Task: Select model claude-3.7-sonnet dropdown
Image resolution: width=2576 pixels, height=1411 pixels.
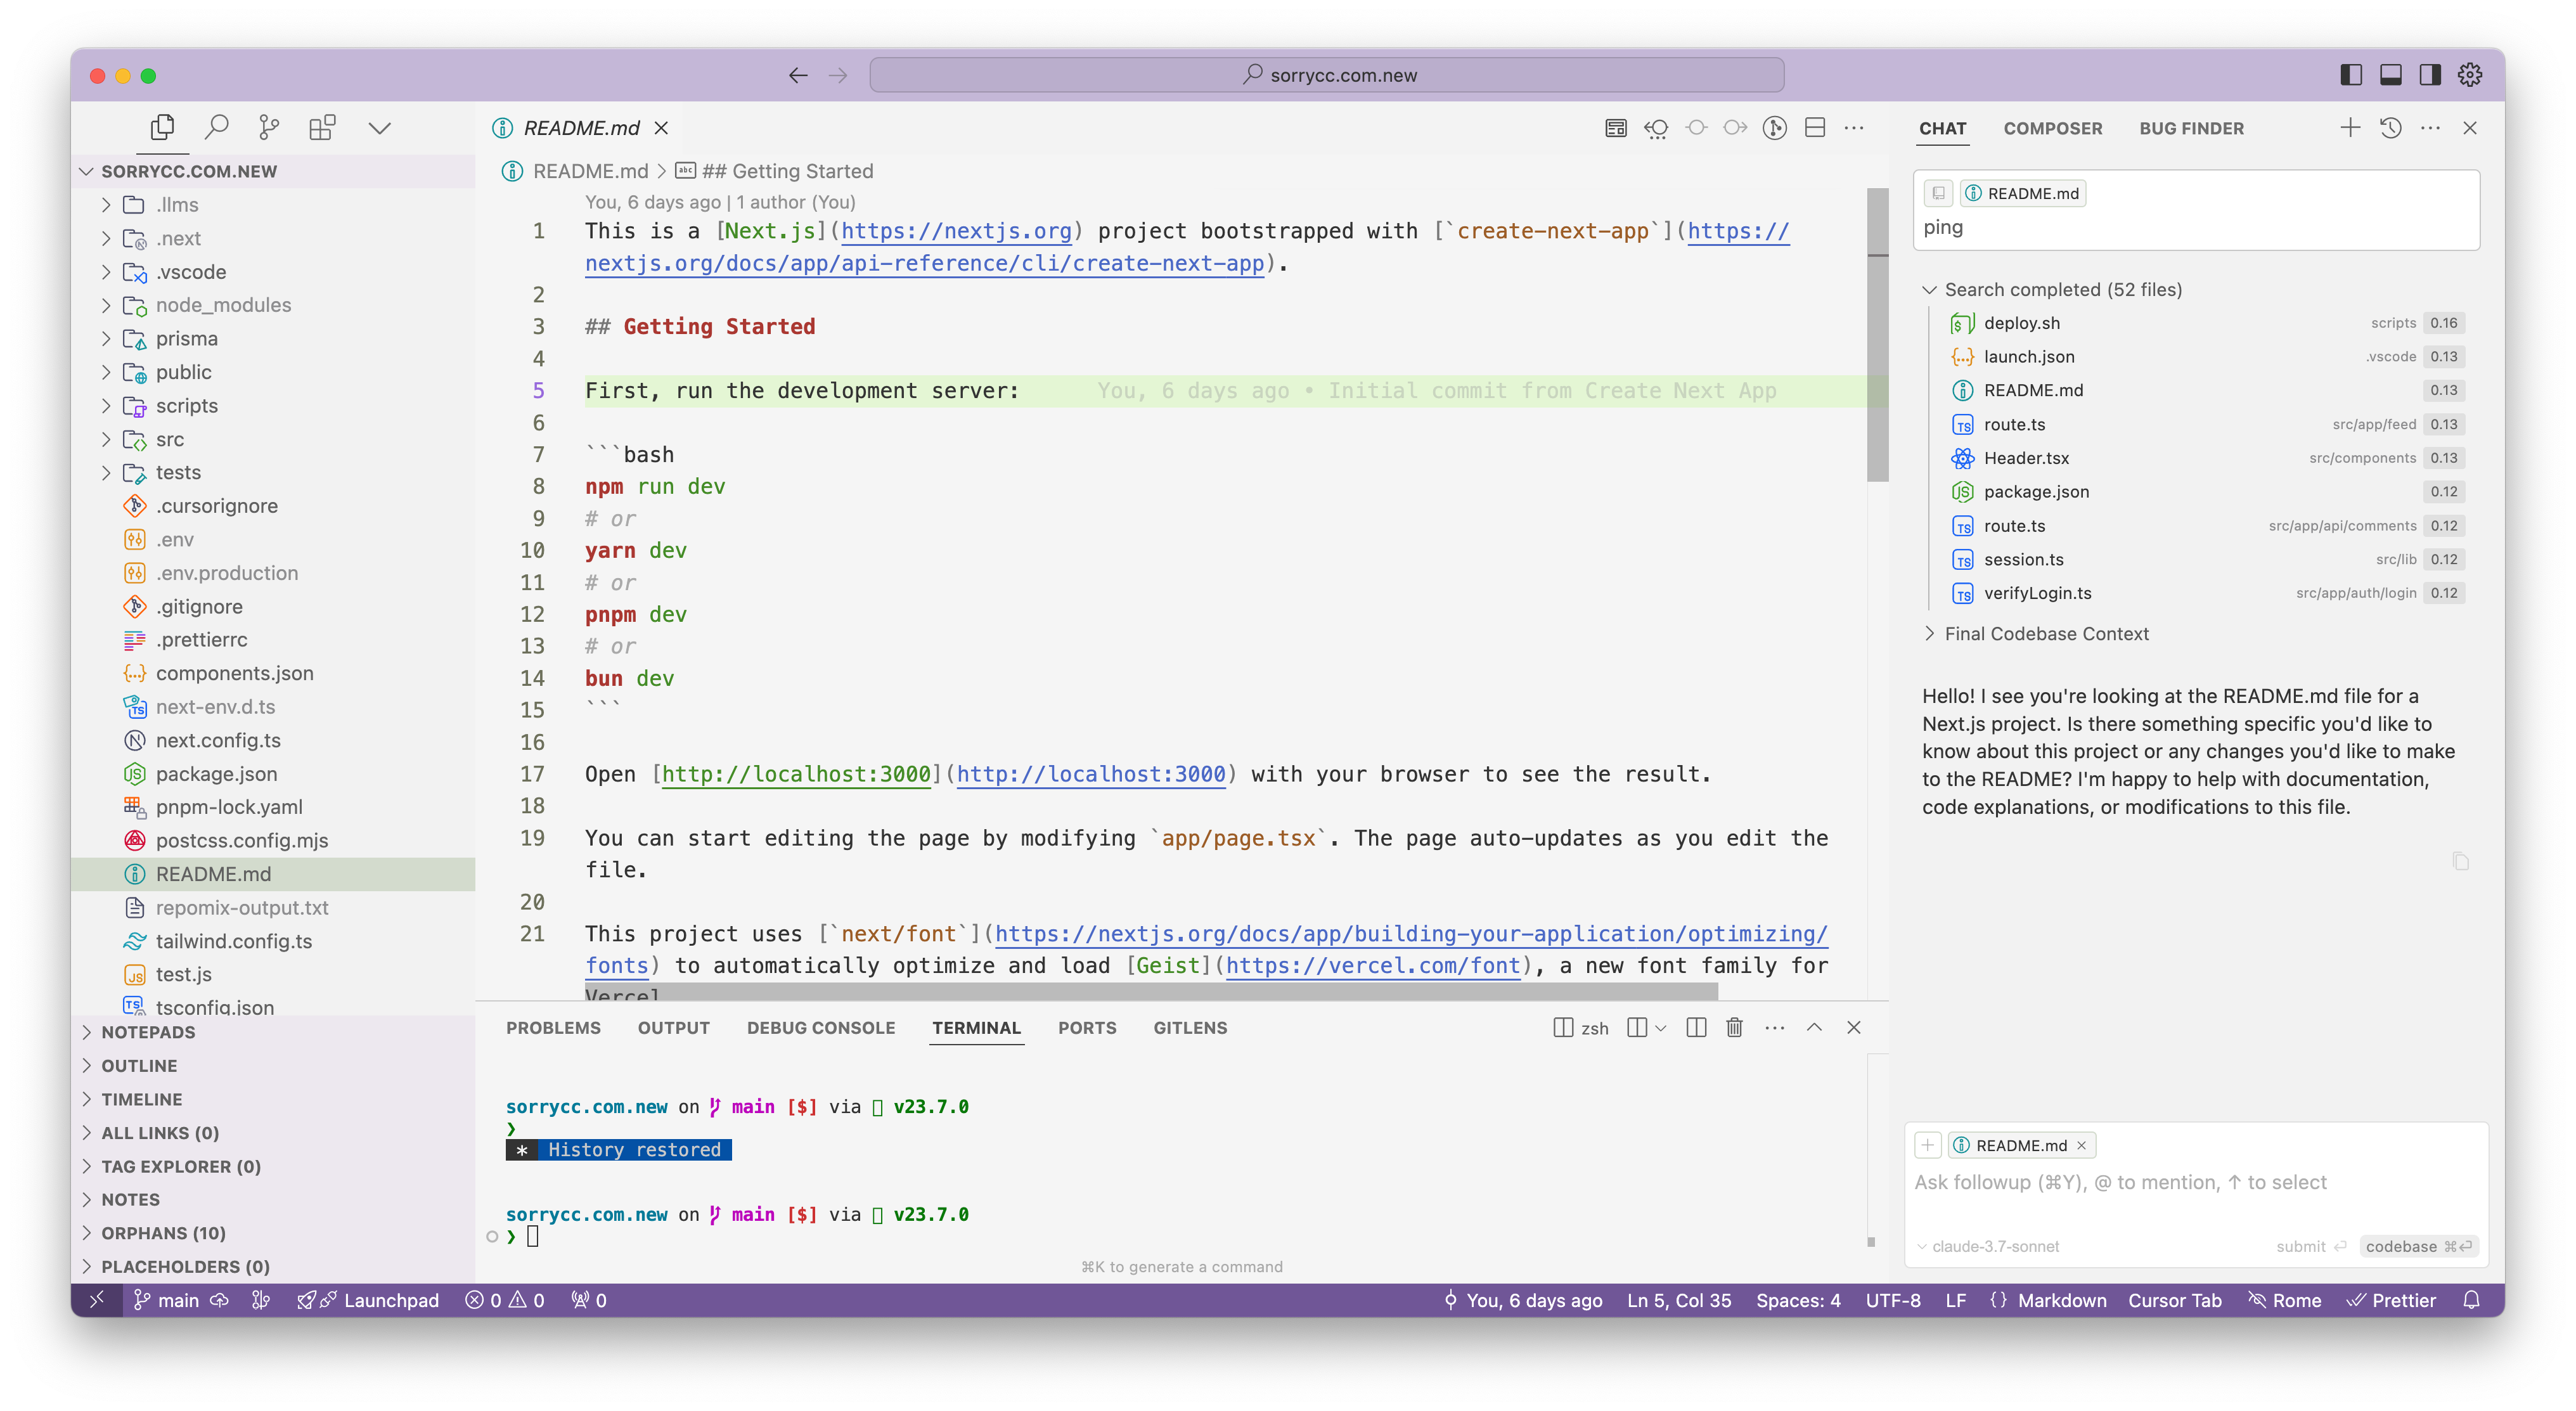Action: coord(1988,1246)
